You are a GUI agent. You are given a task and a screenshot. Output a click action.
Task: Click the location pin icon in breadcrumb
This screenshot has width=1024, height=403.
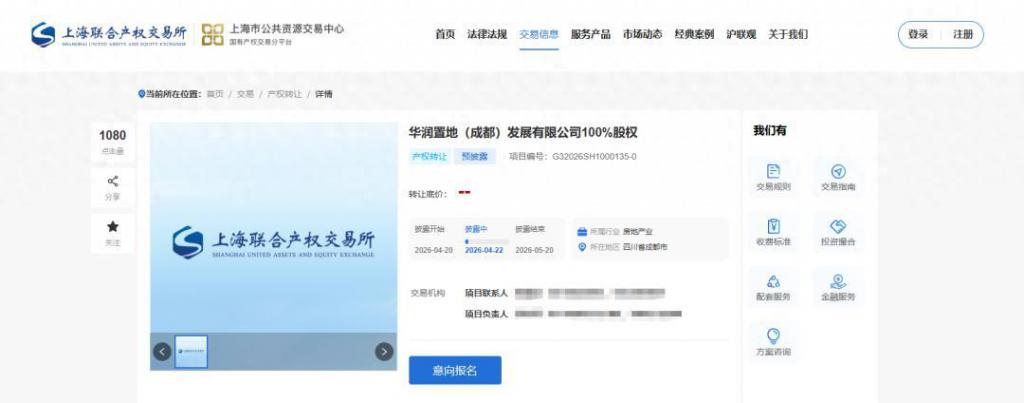pyautogui.click(x=141, y=94)
